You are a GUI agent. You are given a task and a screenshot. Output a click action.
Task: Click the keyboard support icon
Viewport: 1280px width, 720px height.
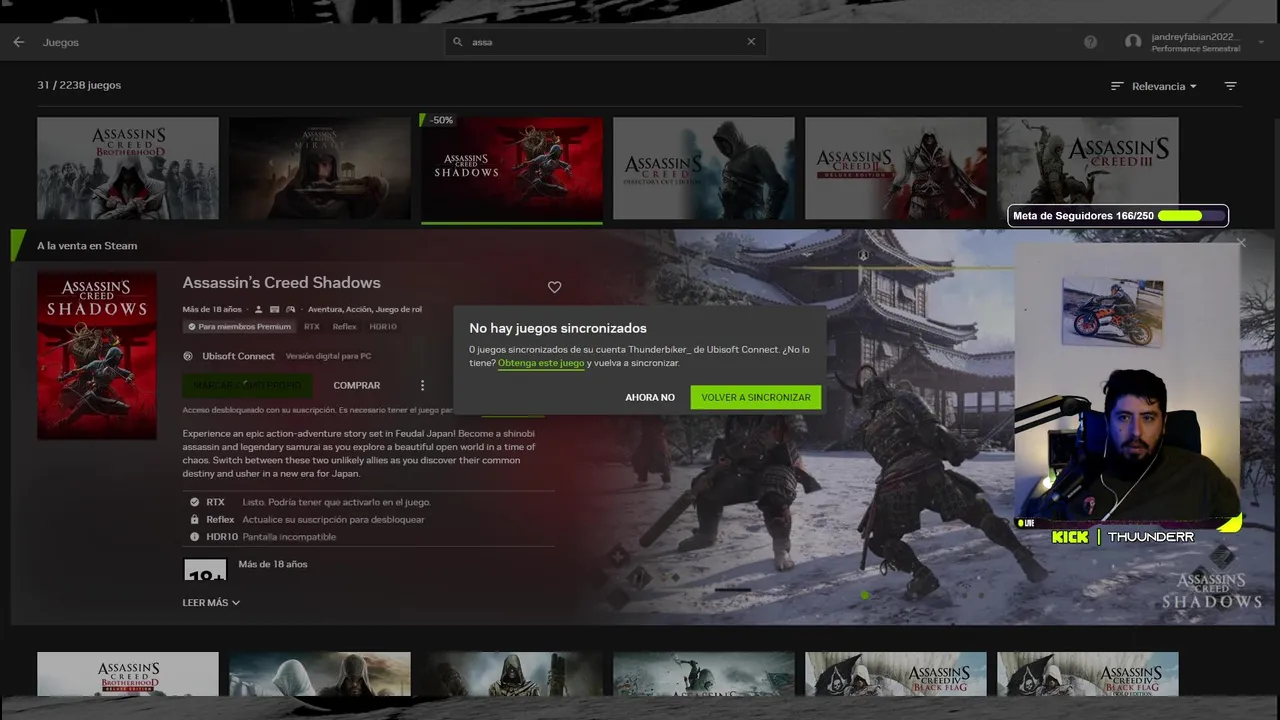click(x=275, y=310)
